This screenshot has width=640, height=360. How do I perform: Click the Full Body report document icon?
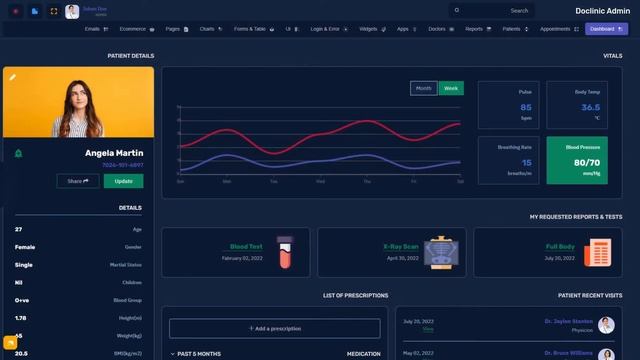click(x=598, y=253)
